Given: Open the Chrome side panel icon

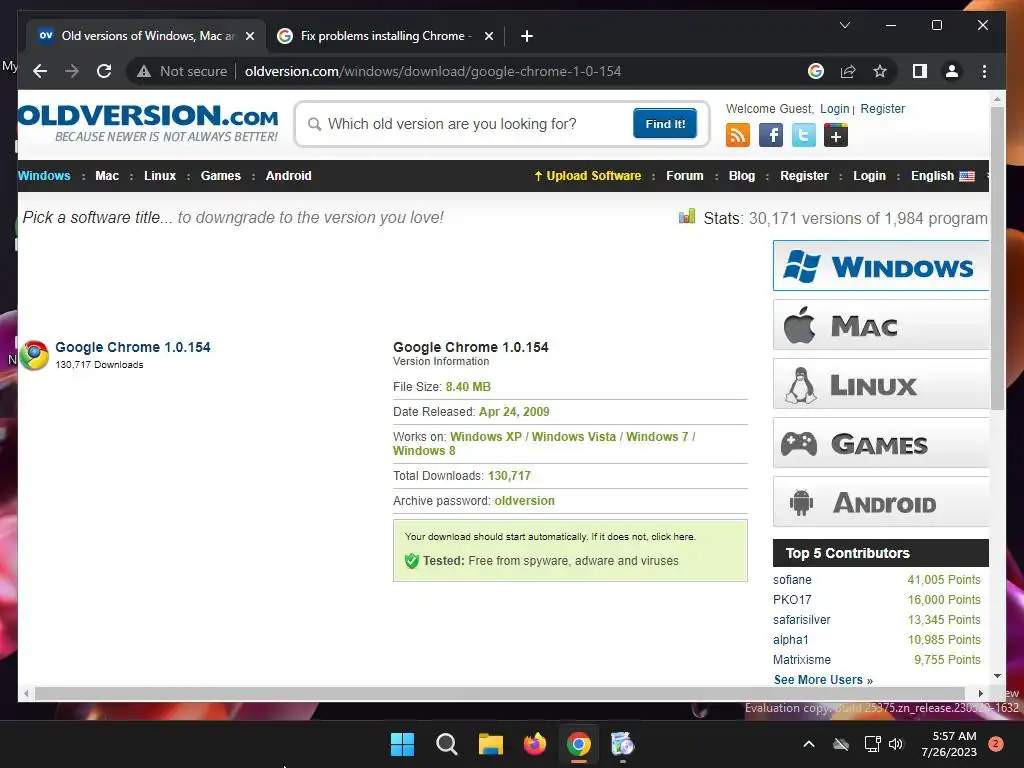Looking at the screenshot, I should pyautogui.click(x=920, y=71).
